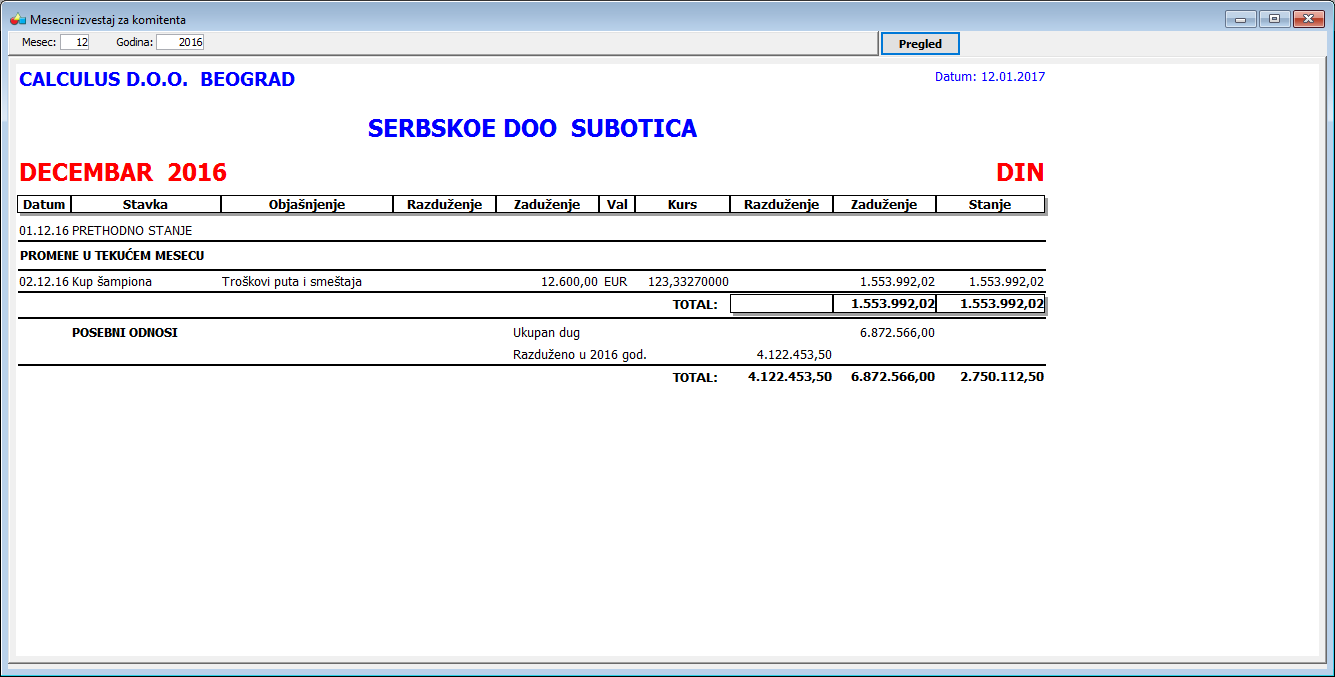
Task: Click the PROMENE U TEKUĆEM MESECU heading
Action: pyautogui.click(x=112, y=256)
